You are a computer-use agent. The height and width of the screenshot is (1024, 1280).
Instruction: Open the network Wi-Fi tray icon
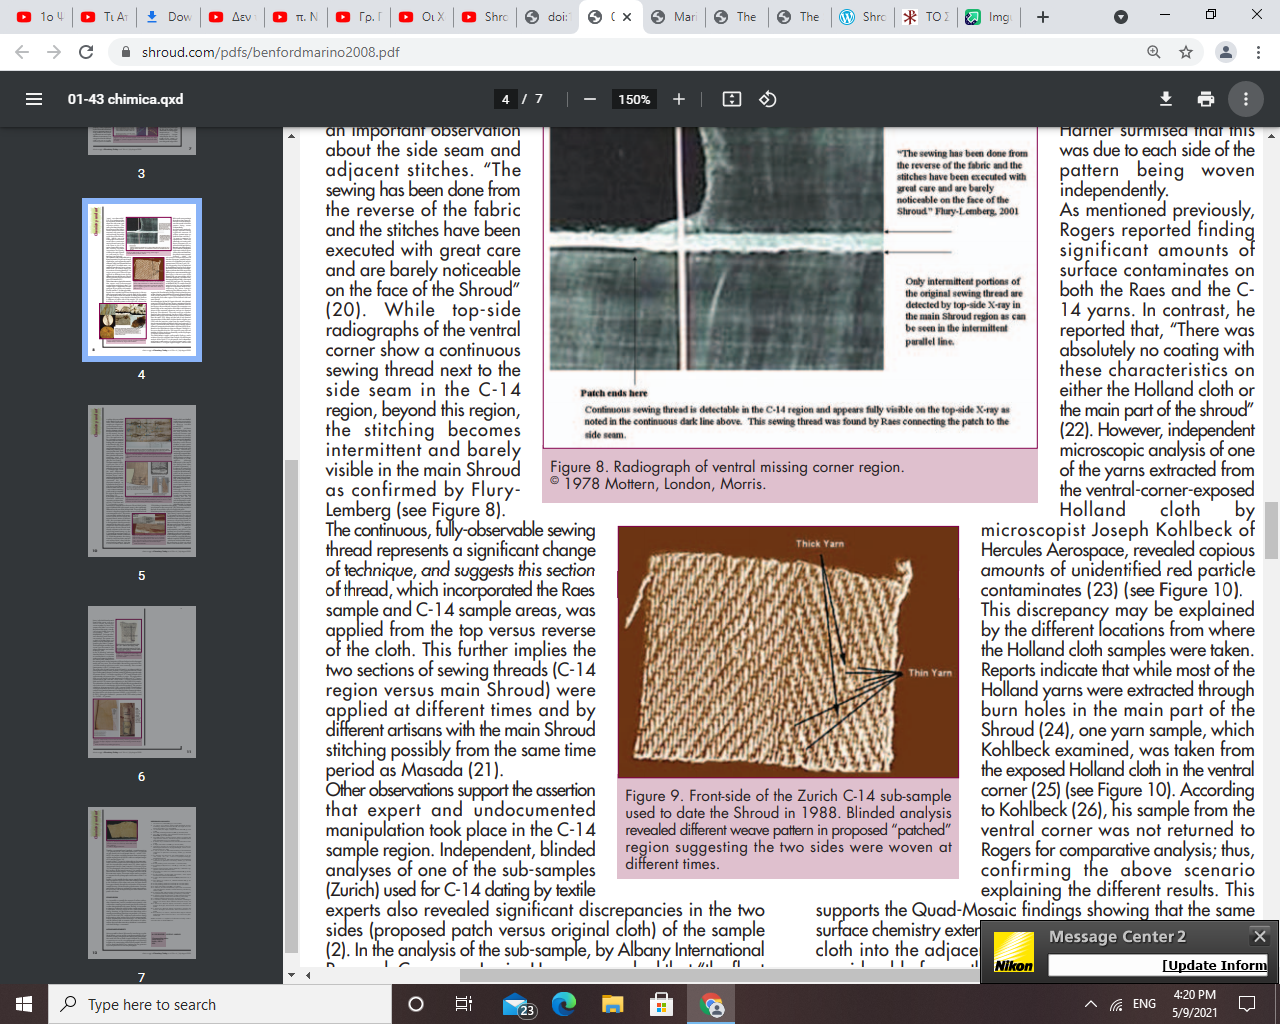1116,1004
